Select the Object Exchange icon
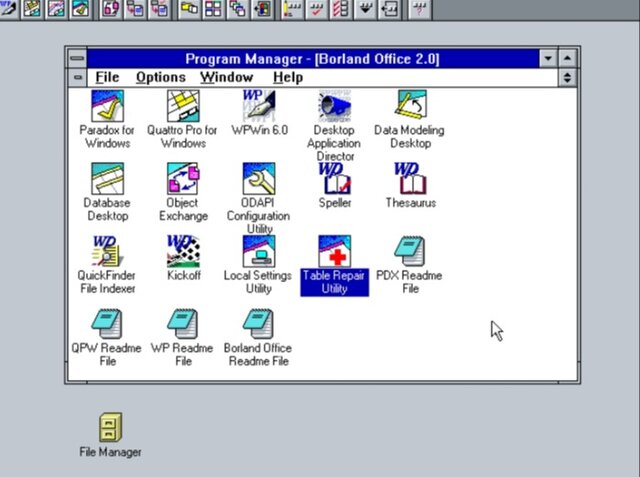The width and height of the screenshot is (640, 477). pyautogui.click(x=183, y=178)
